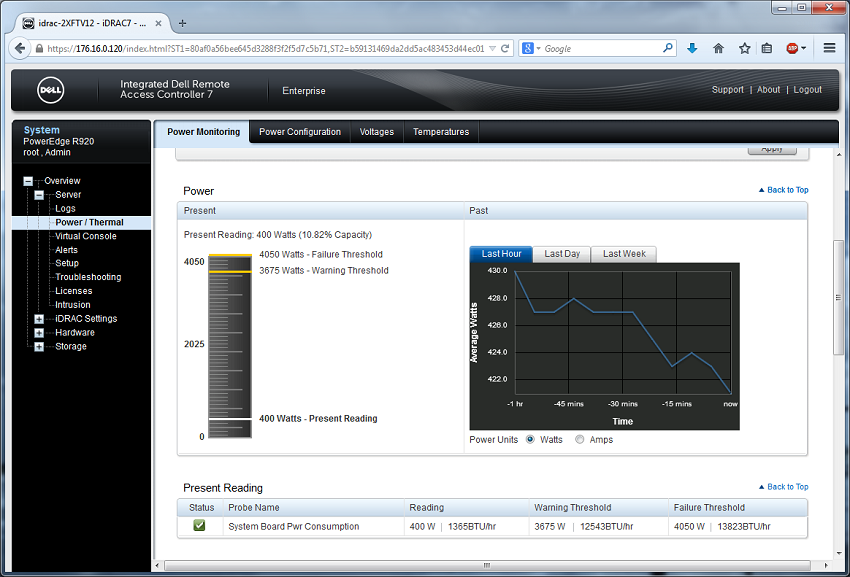The width and height of the screenshot is (850, 577).
Task: Click the horizontal scroll right arrow
Action: [826, 565]
